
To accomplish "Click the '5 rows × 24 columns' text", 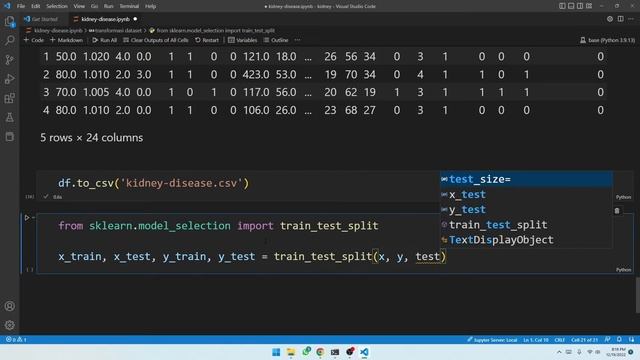I will click(x=91, y=138).
